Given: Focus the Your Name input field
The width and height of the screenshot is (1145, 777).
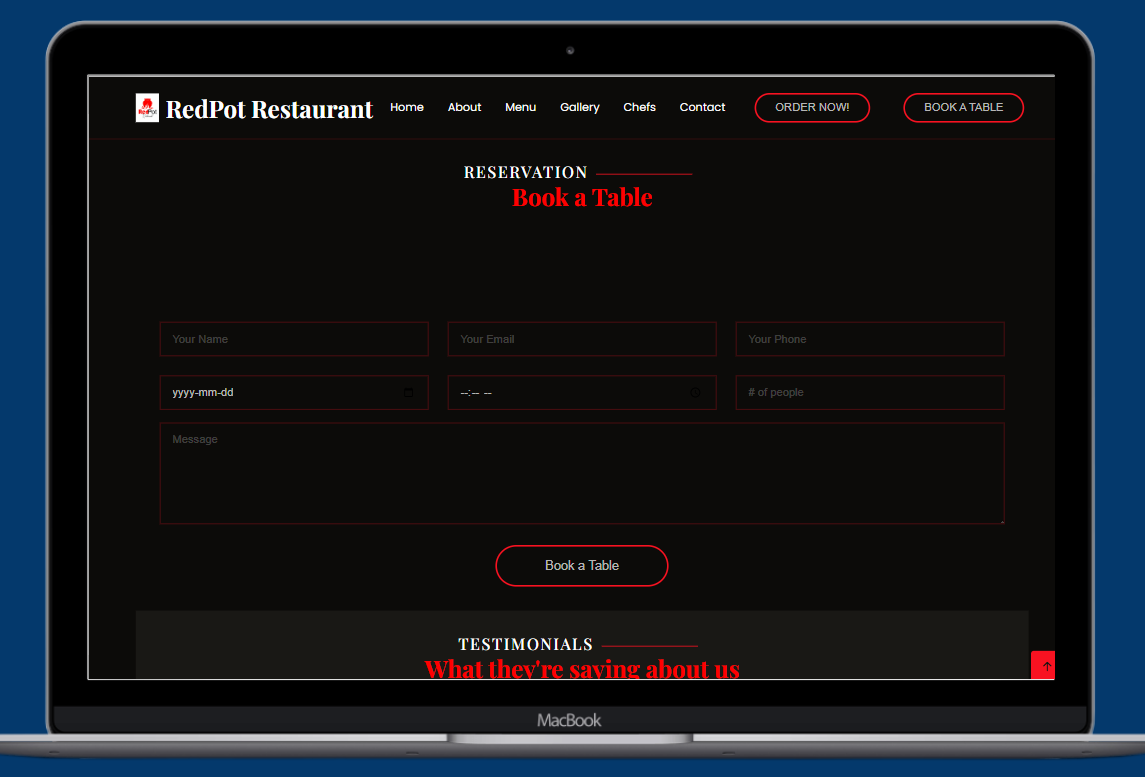Looking at the screenshot, I should (294, 339).
